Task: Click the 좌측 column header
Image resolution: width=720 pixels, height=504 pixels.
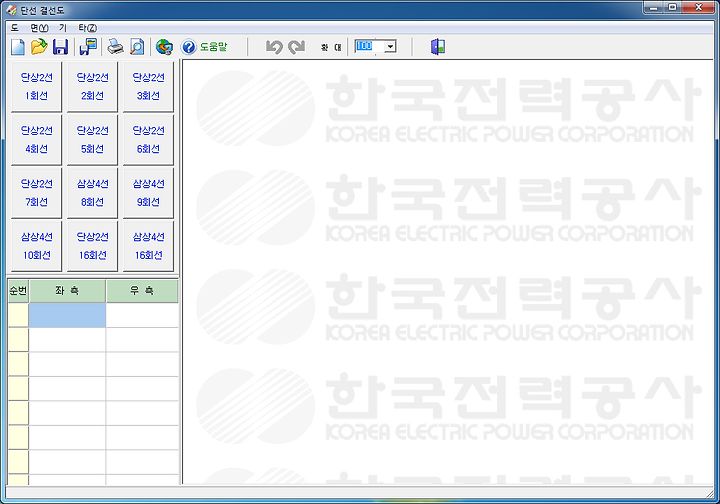Action: pos(68,291)
